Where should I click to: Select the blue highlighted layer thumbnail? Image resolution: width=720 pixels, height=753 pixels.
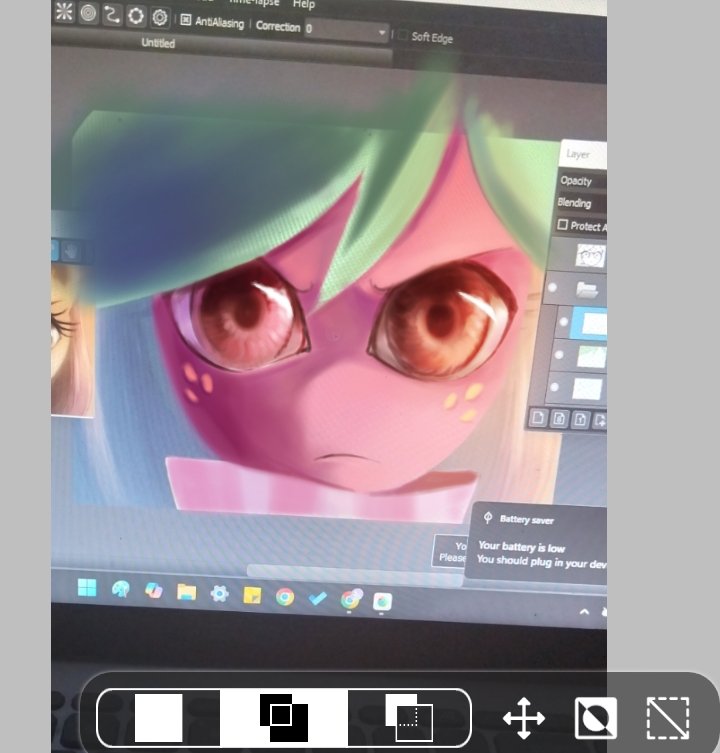[594, 324]
